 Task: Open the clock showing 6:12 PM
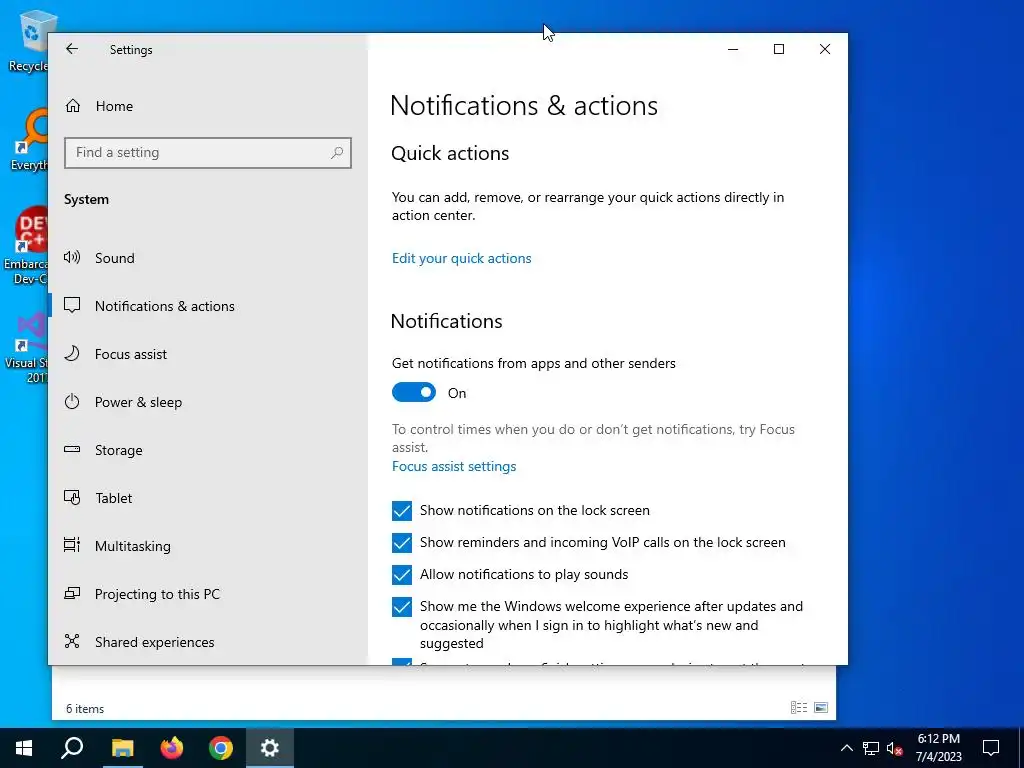point(938,748)
